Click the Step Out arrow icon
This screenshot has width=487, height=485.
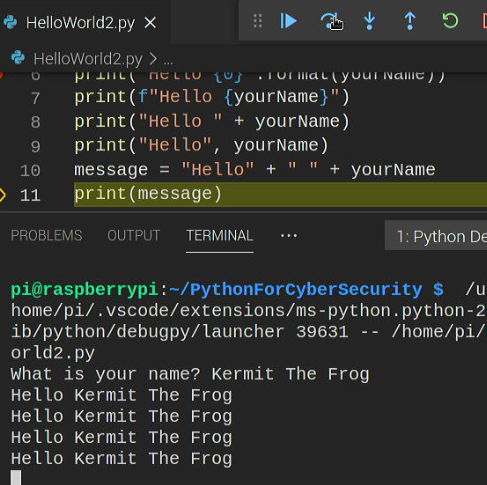[410, 21]
